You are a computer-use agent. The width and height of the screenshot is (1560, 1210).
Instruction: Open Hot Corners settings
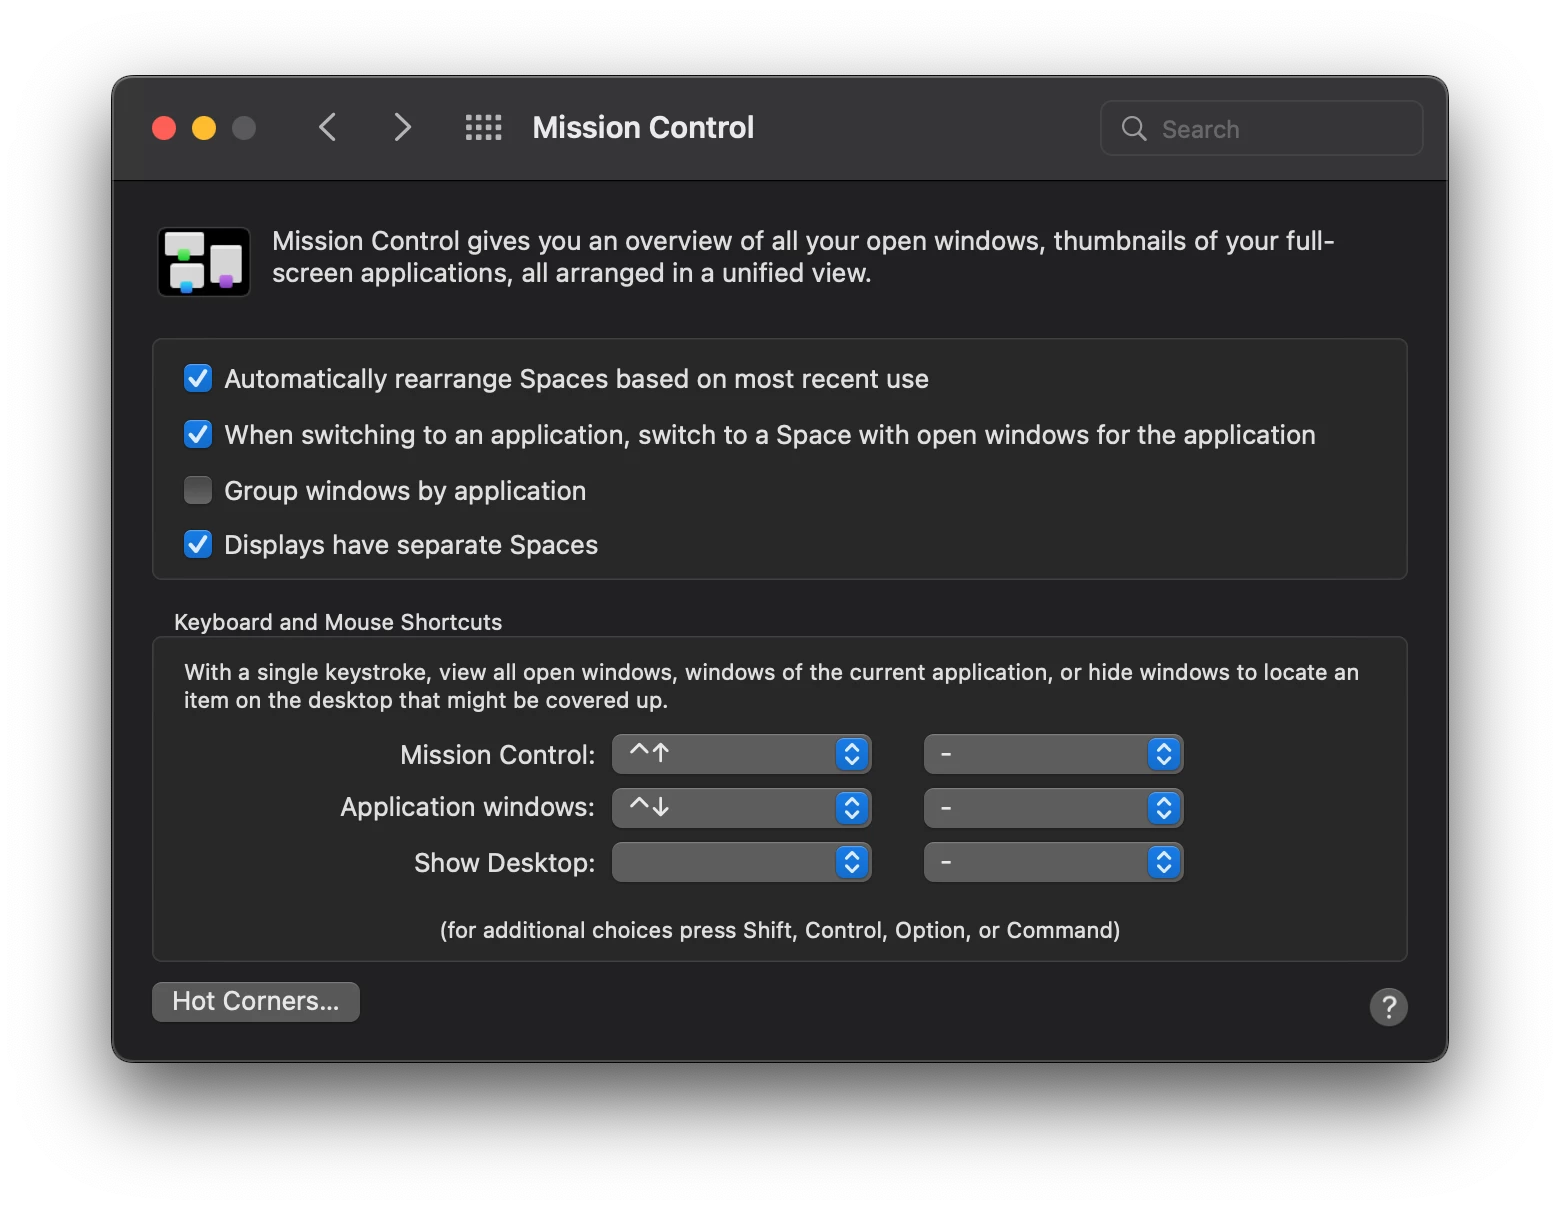pos(256,1002)
